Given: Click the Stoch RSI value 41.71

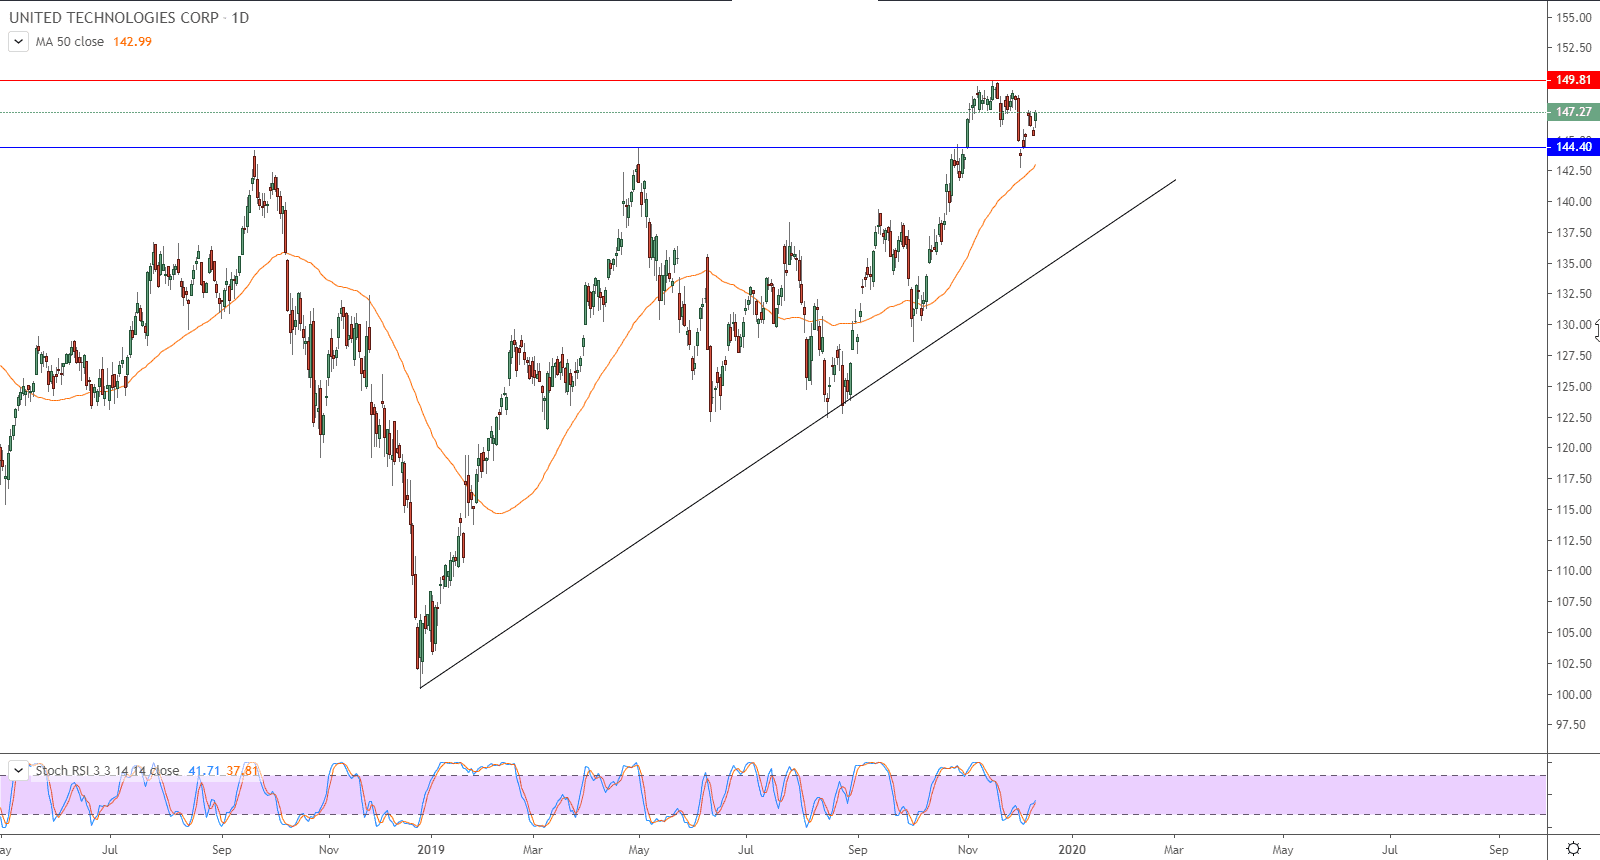Looking at the screenshot, I should coord(204,771).
